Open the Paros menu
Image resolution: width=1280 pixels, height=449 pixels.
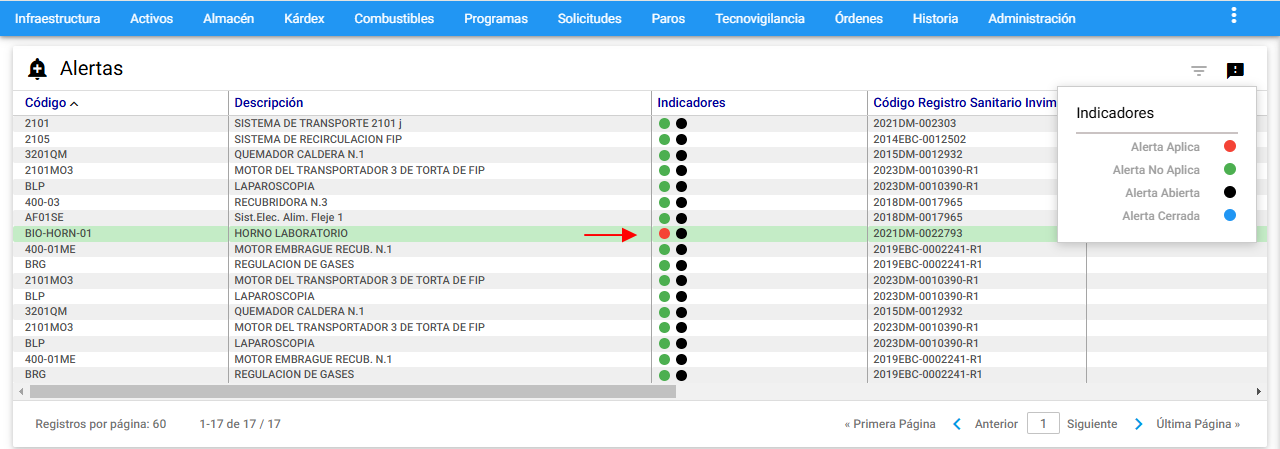pos(668,18)
